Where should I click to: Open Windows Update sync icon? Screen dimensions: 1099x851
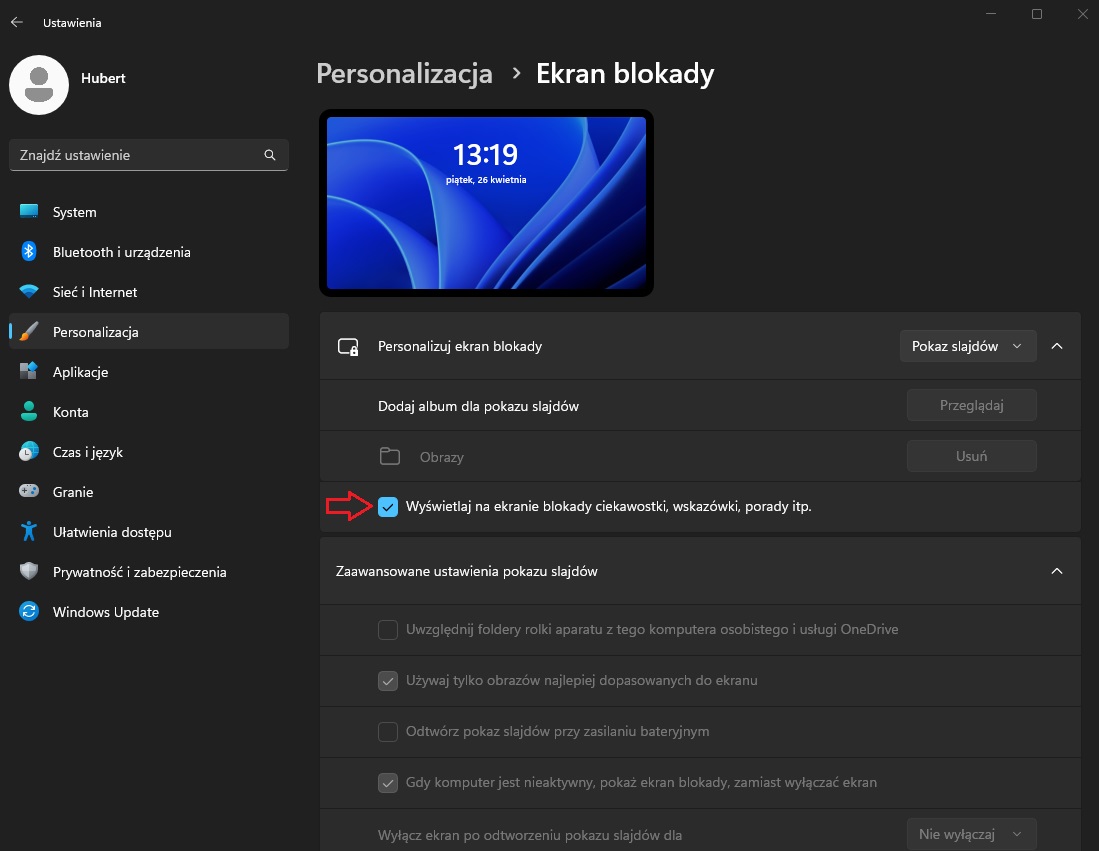(29, 612)
